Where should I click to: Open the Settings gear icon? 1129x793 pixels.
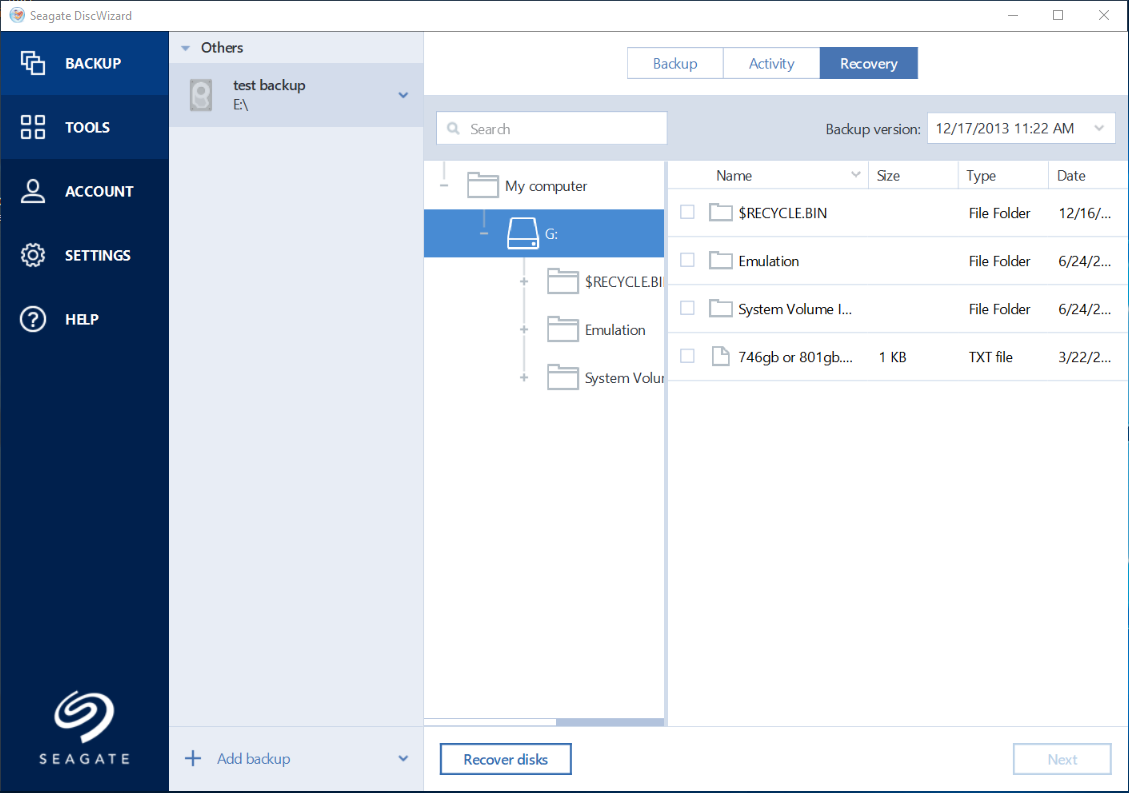click(32, 255)
